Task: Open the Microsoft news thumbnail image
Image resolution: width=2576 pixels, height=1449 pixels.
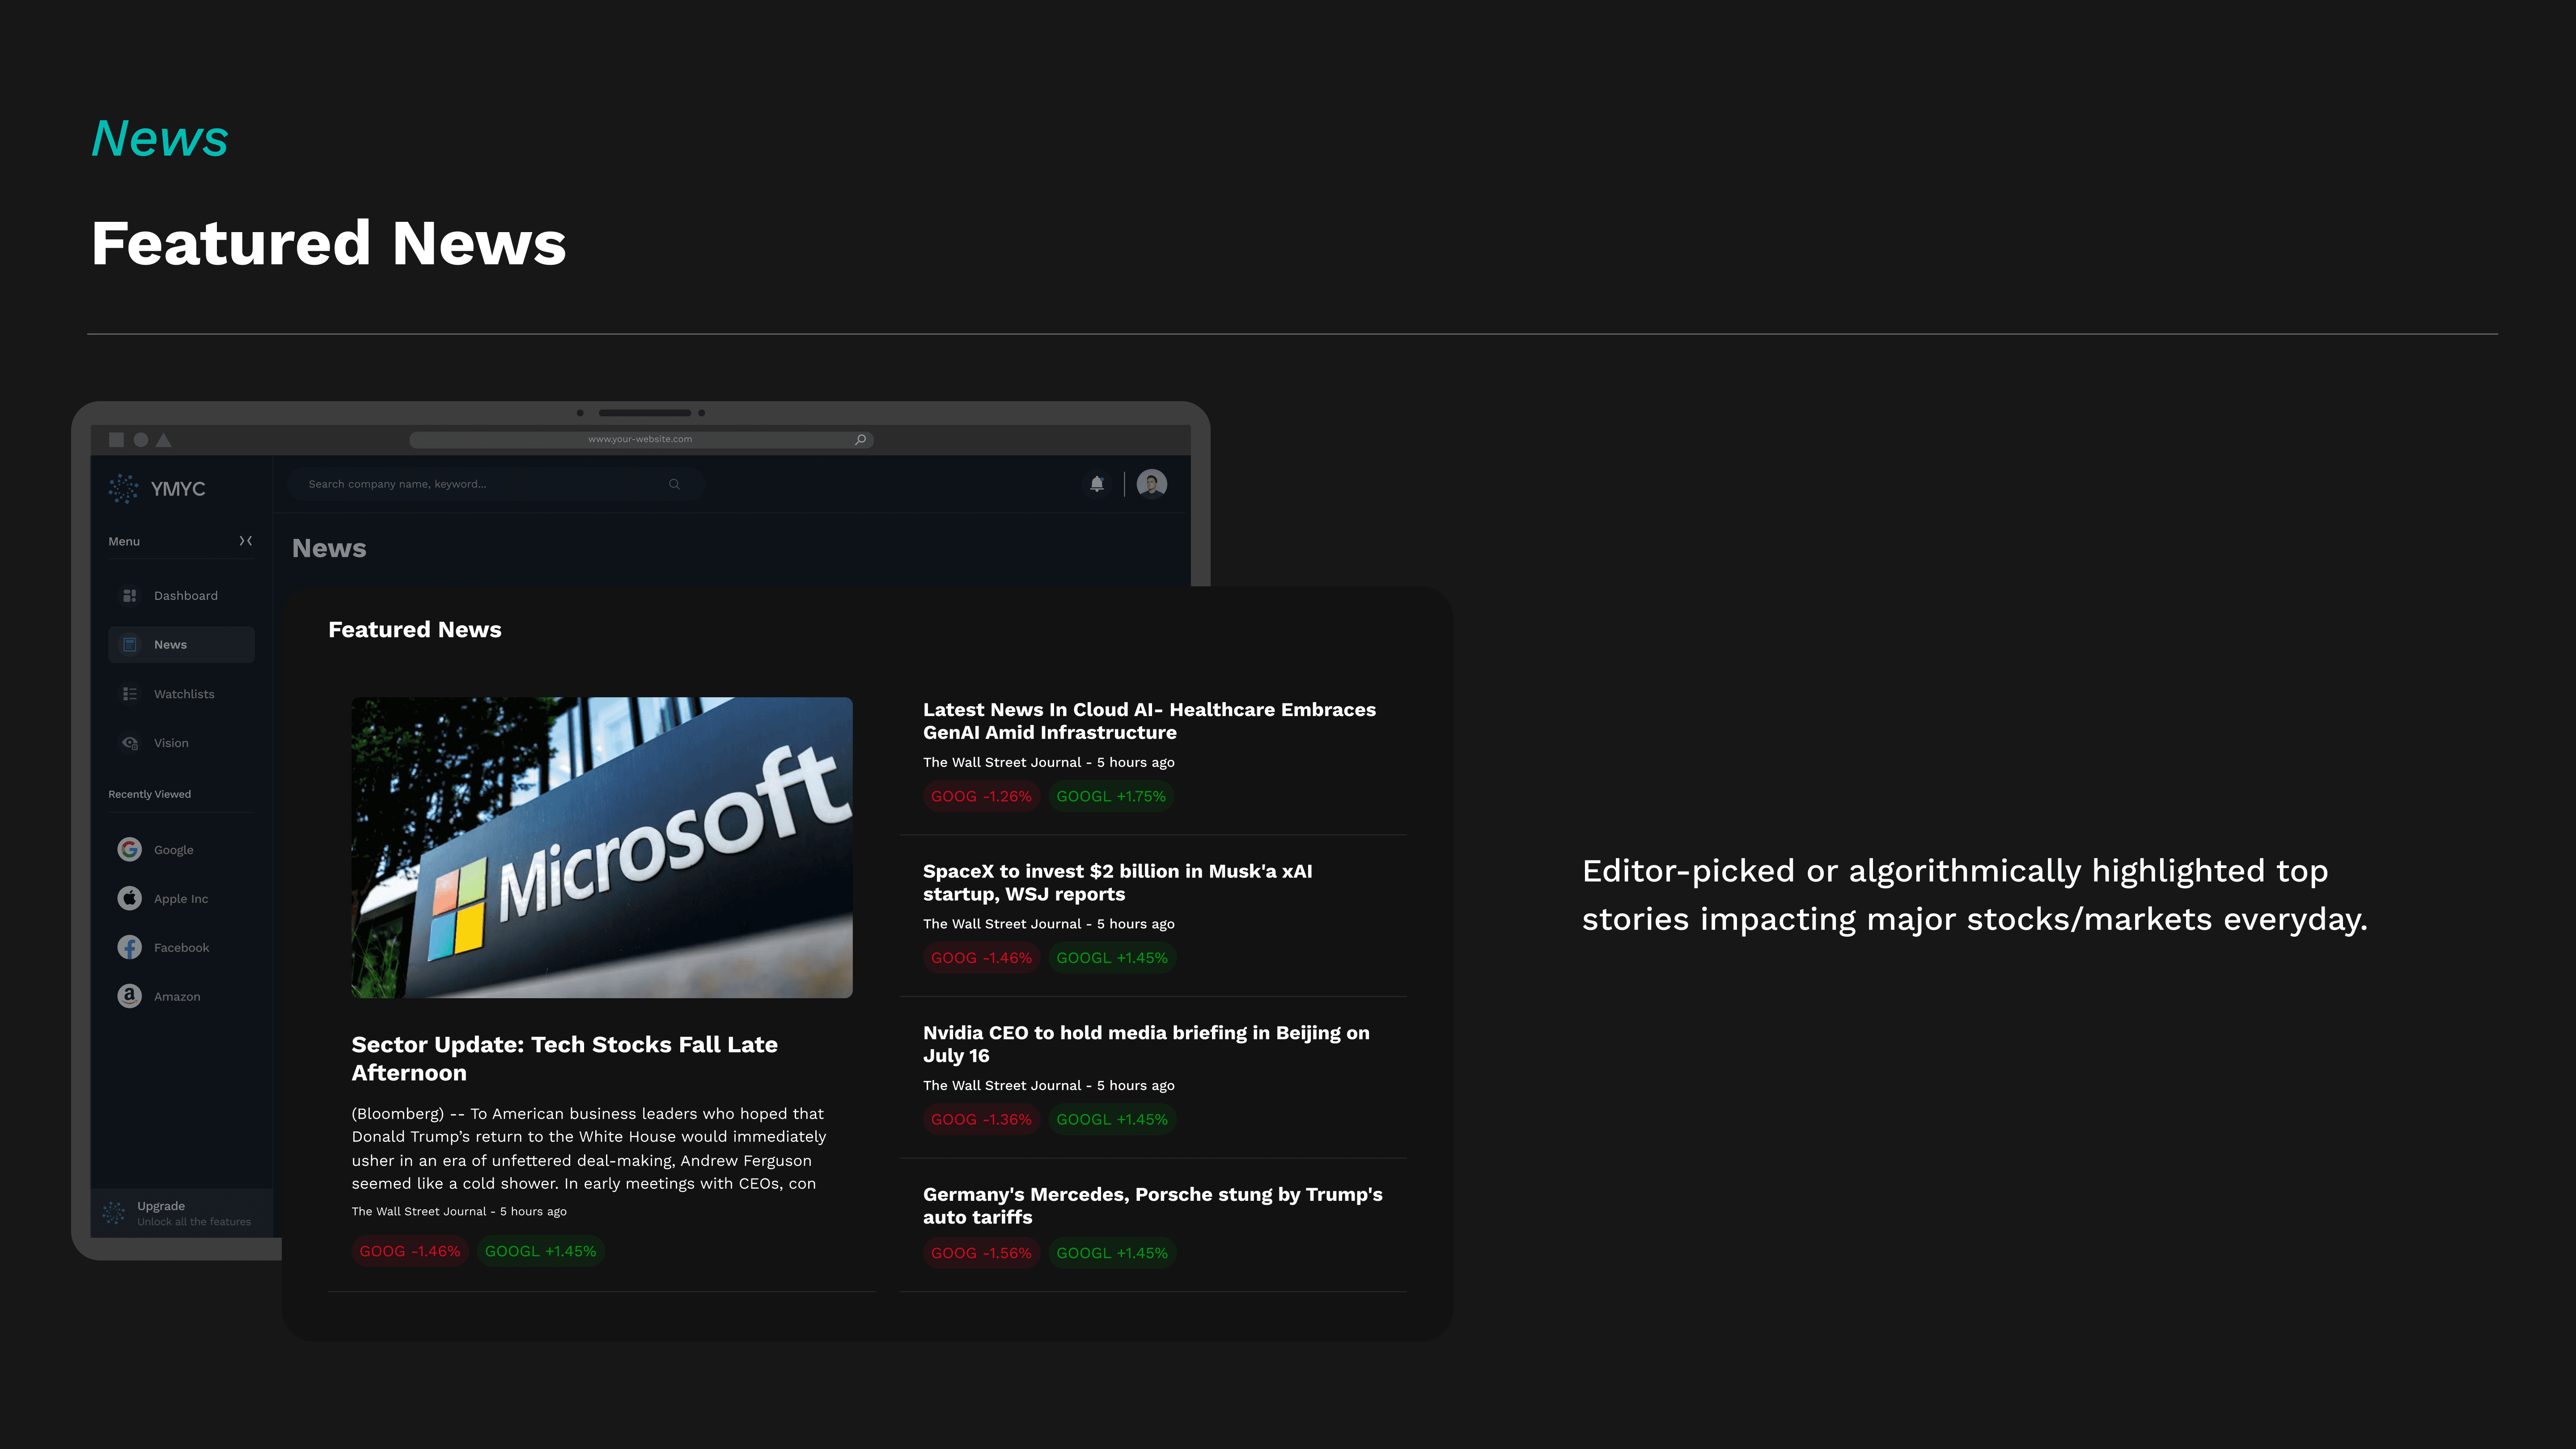Action: (x=602, y=847)
